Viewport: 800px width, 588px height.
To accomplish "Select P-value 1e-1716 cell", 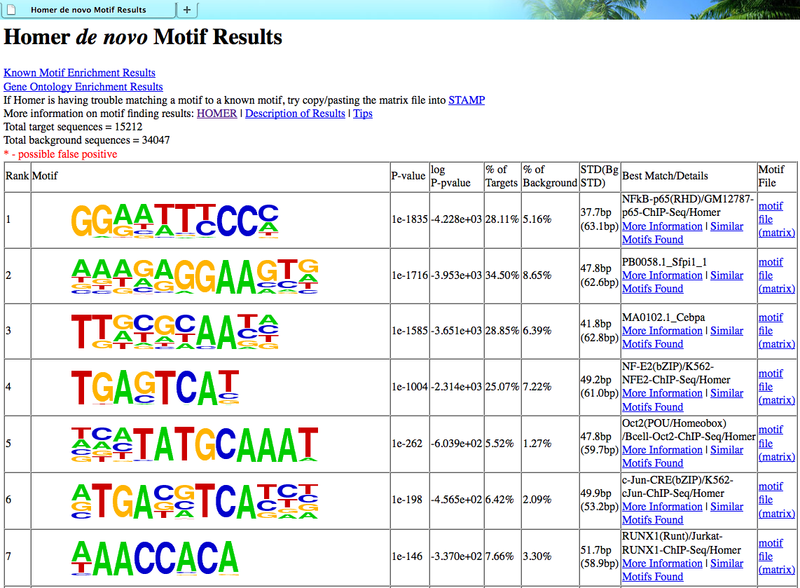I will pyautogui.click(x=410, y=276).
